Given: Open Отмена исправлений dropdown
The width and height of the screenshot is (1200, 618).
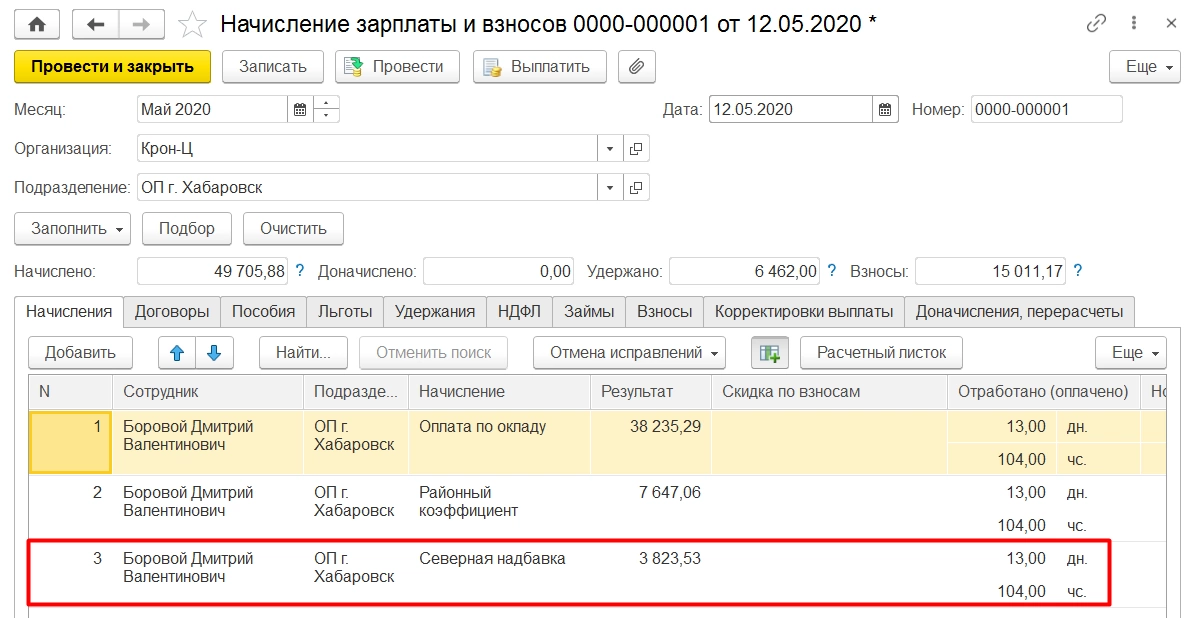Looking at the screenshot, I should [630, 352].
